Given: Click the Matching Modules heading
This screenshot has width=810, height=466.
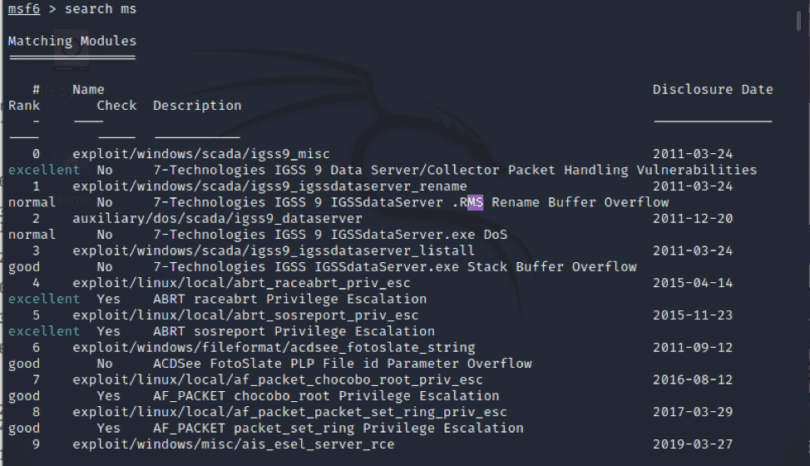Looking at the screenshot, I should [72, 41].
